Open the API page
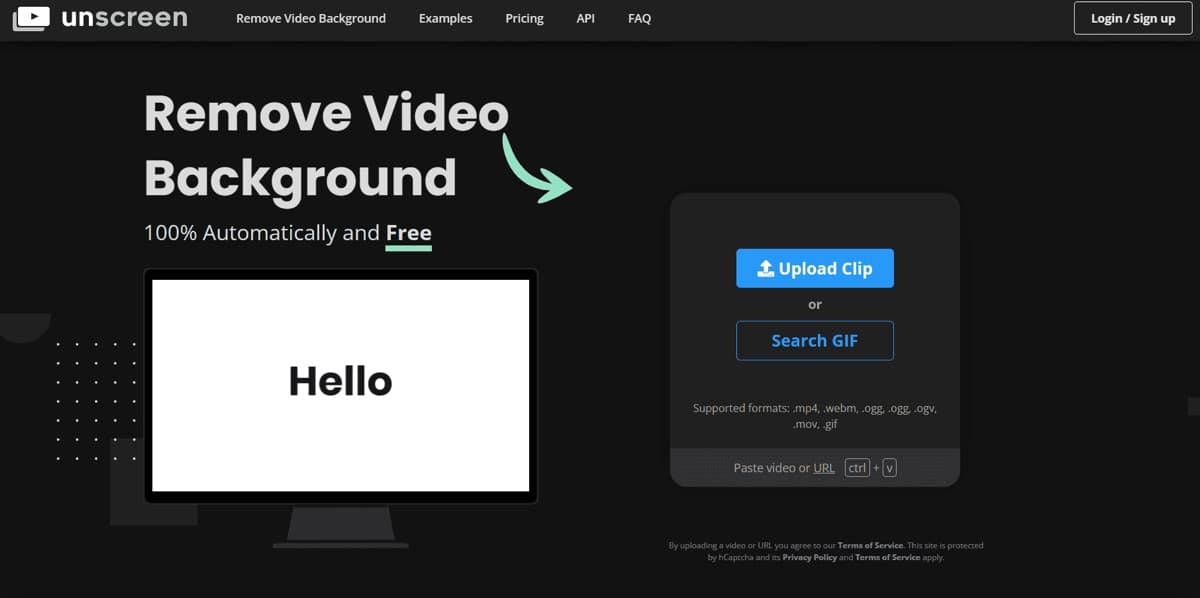The height and width of the screenshot is (598, 1200). (586, 18)
